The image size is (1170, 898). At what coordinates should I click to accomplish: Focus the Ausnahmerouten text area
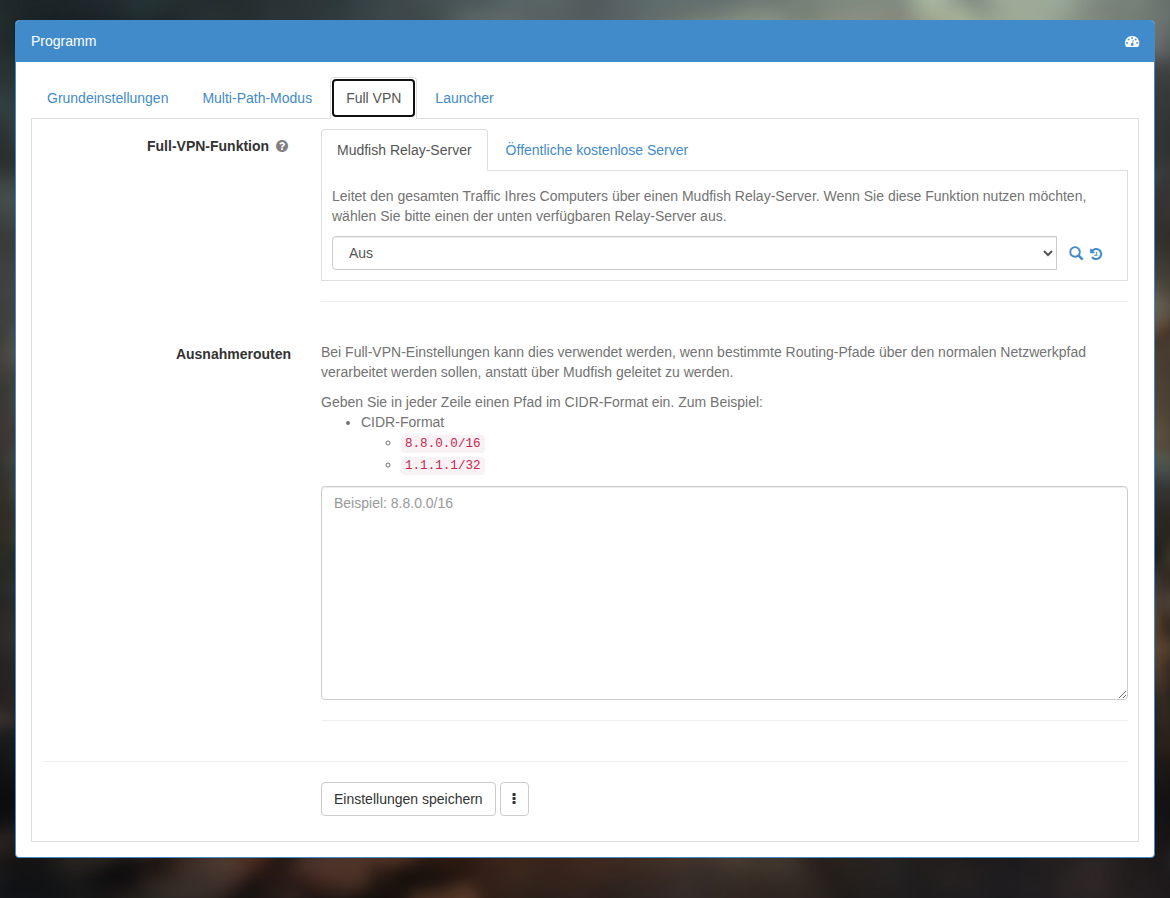click(724, 593)
